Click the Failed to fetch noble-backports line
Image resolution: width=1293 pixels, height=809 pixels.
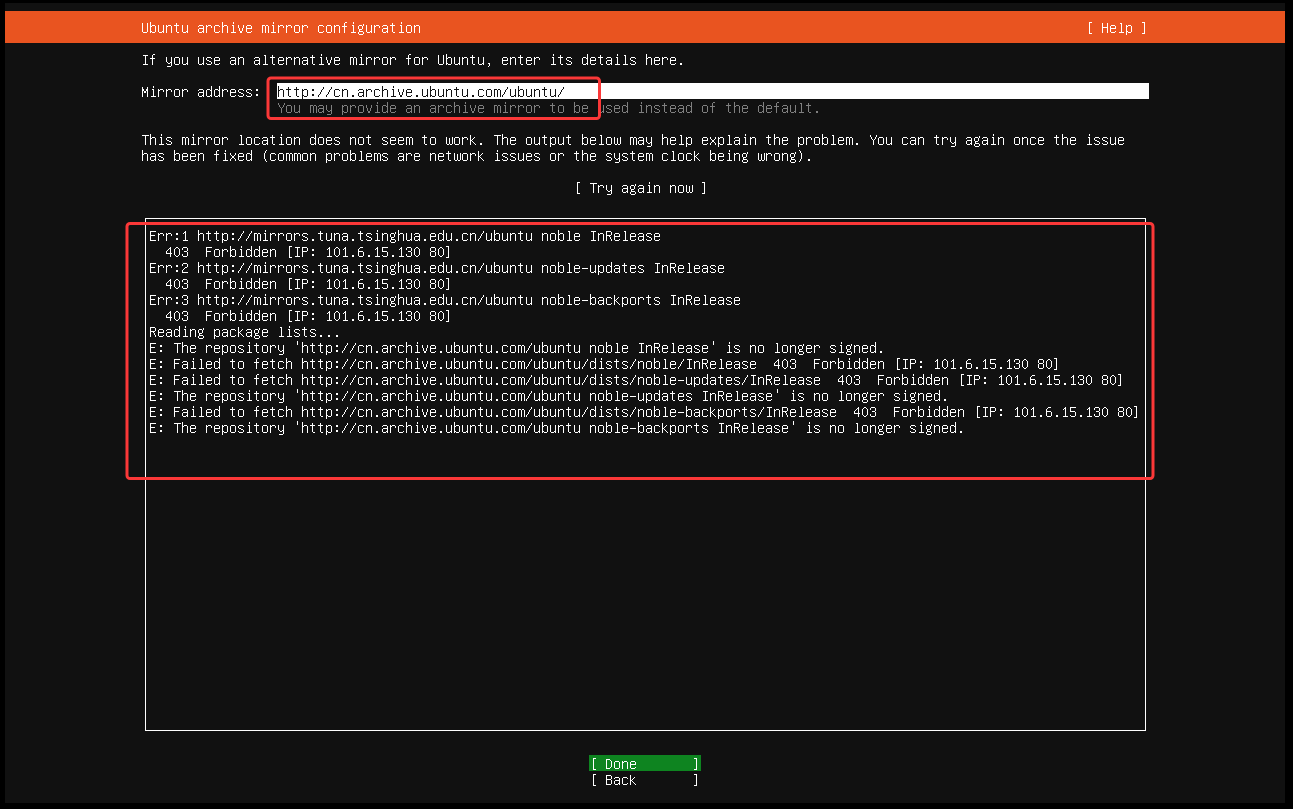click(x=643, y=412)
